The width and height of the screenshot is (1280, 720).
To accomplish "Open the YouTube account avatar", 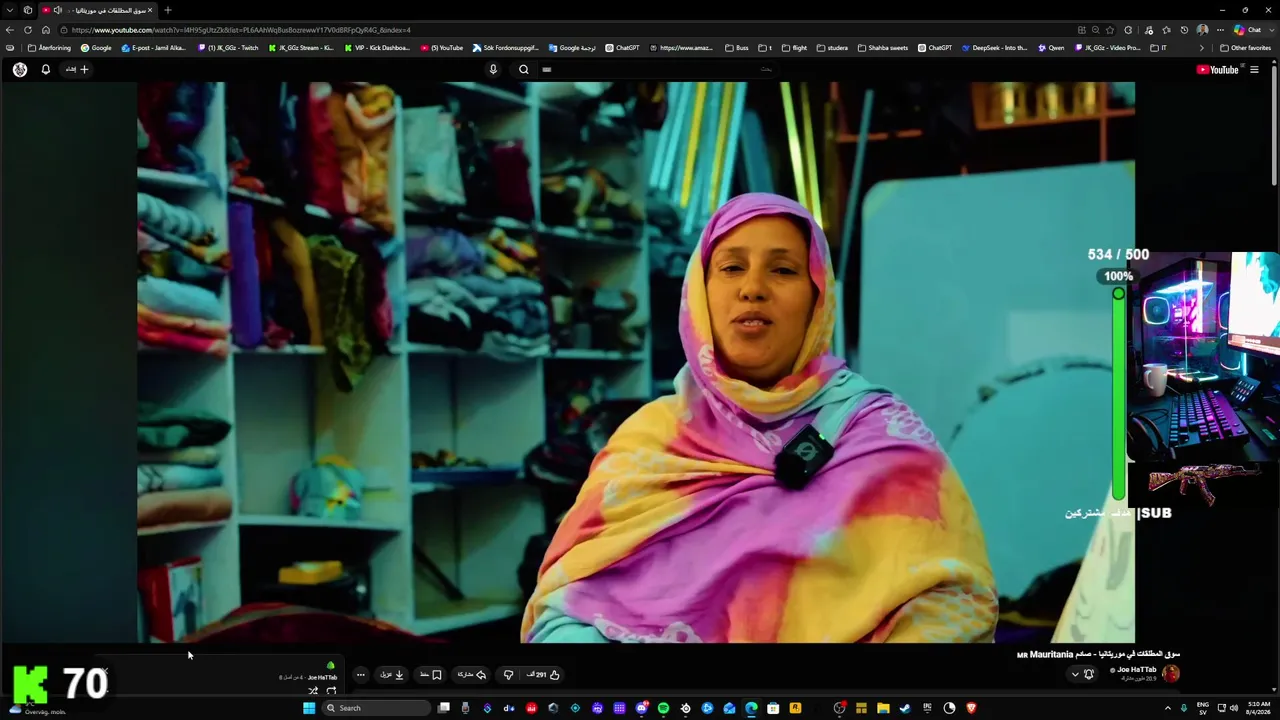I will [20, 69].
